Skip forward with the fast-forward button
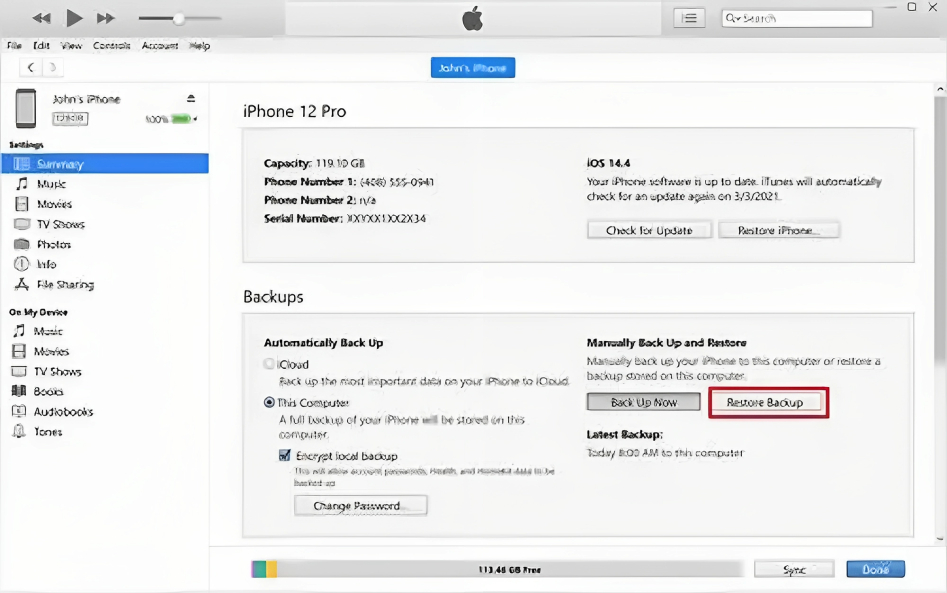947x593 pixels. tap(106, 18)
